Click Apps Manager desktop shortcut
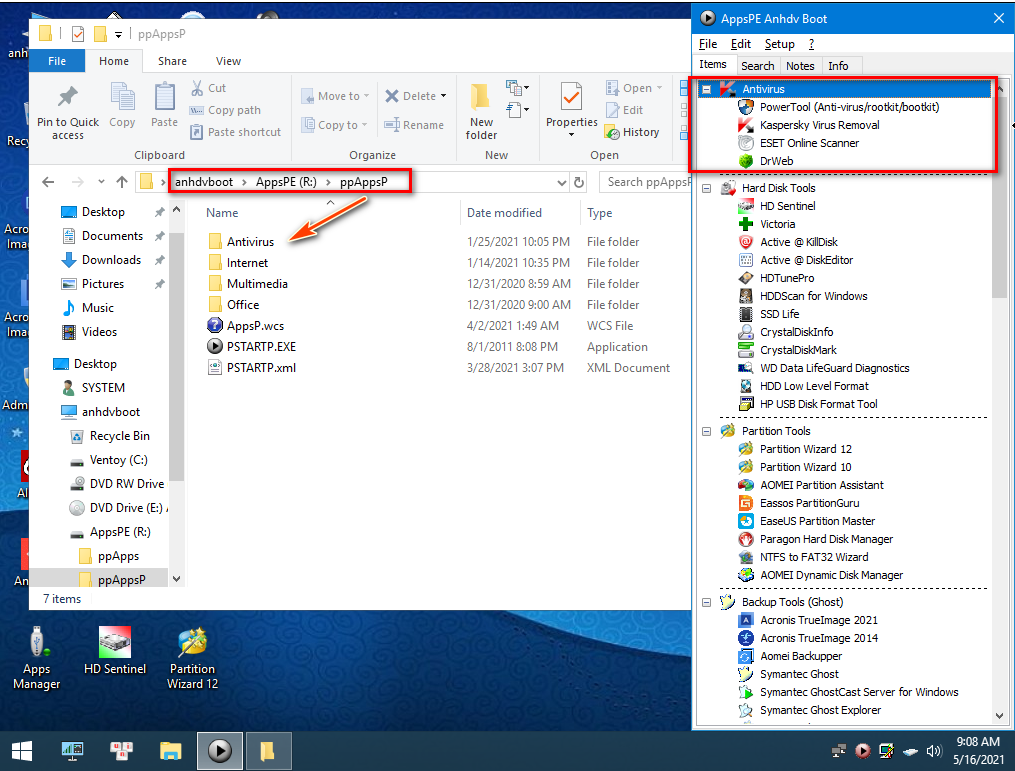The image size is (1015, 771). tap(36, 658)
